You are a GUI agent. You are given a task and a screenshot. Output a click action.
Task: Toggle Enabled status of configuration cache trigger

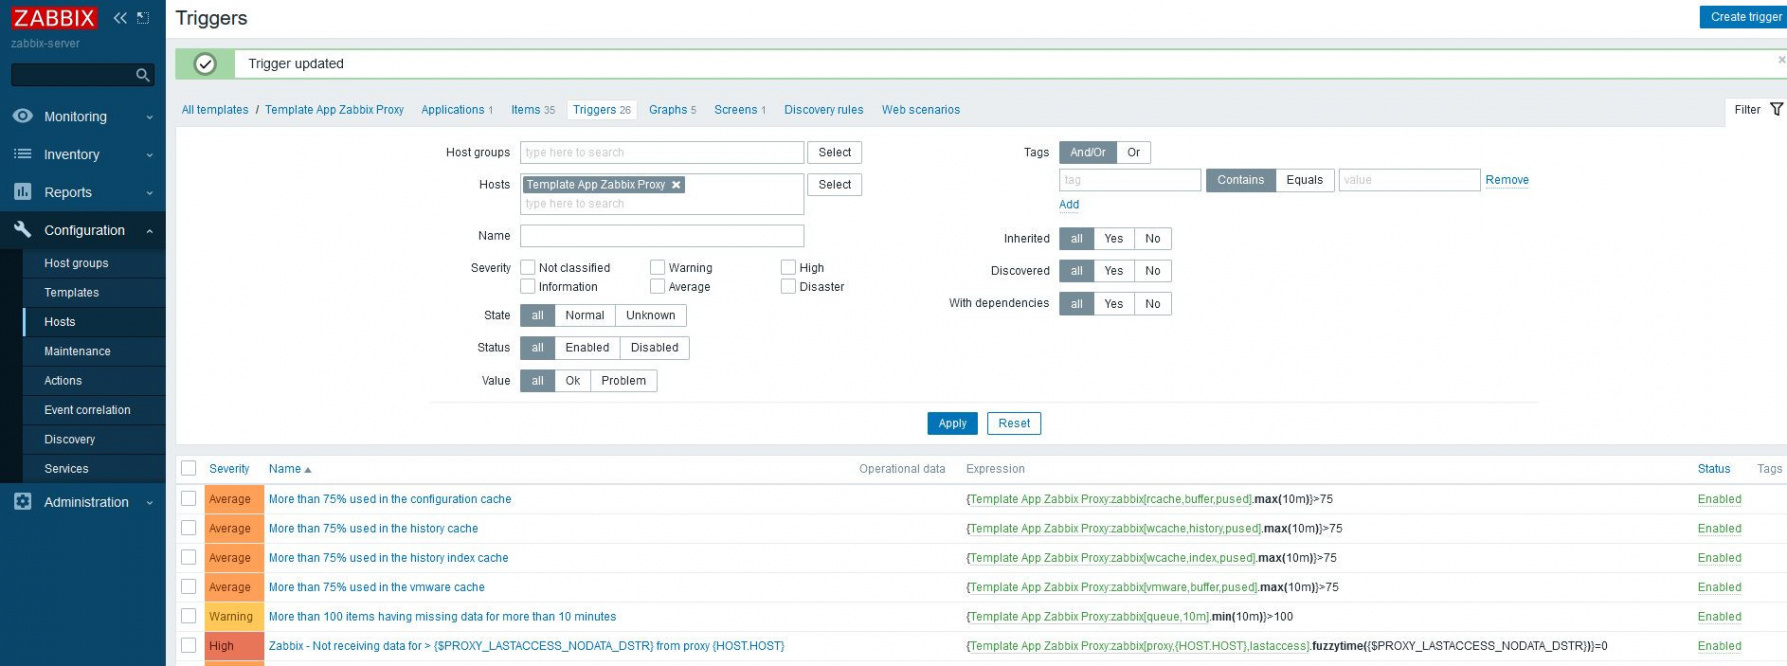[x=1719, y=499]
